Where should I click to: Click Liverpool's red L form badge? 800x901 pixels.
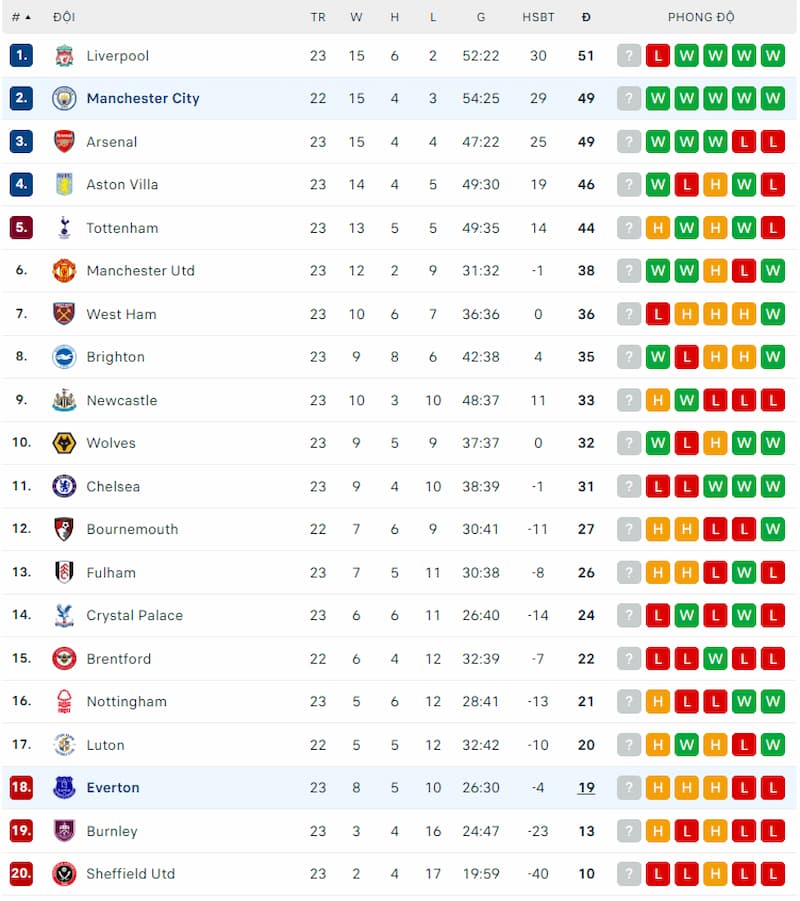pyautogui.click(x=657, y=56)
